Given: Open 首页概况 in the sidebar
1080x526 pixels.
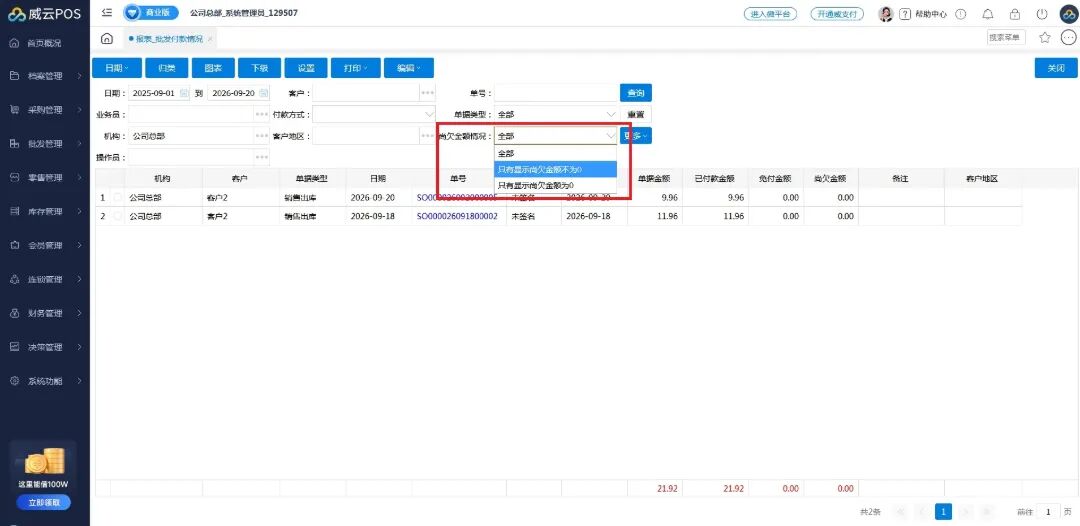Looking at the screenshot, I should 45,43.
